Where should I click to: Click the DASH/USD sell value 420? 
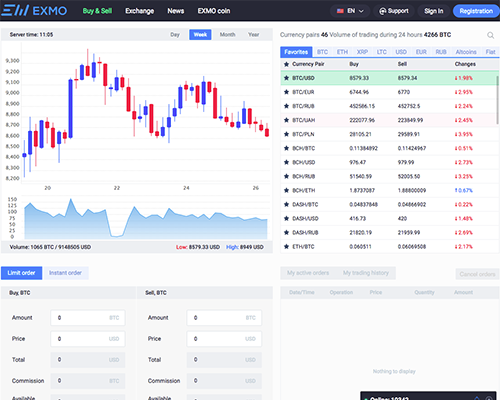(x=402, y=218)
